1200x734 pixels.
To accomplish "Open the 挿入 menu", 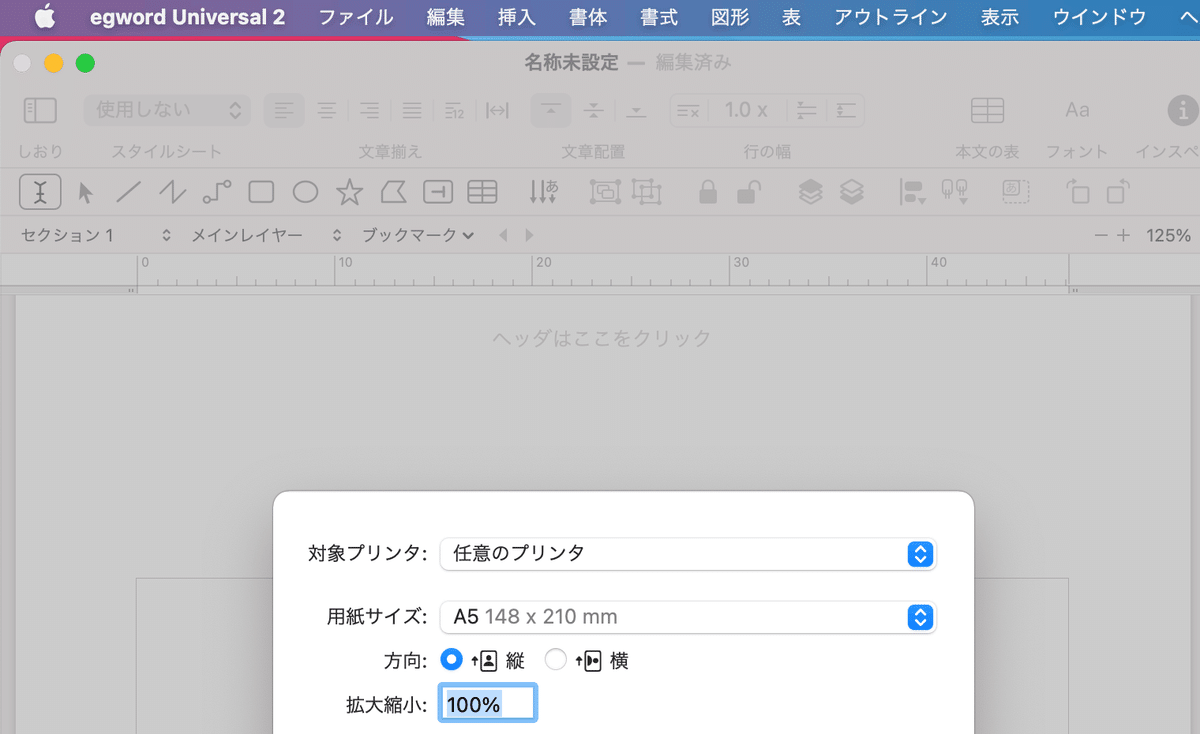I will 517,17.
